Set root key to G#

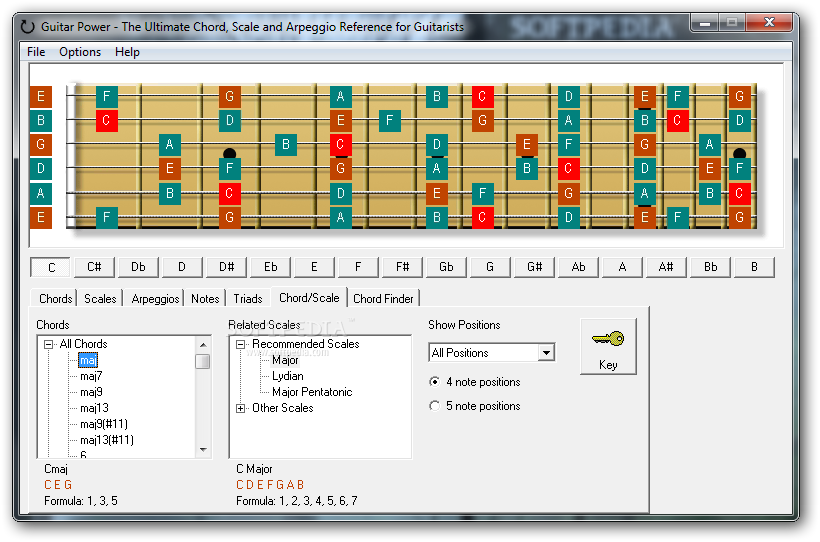534,267
